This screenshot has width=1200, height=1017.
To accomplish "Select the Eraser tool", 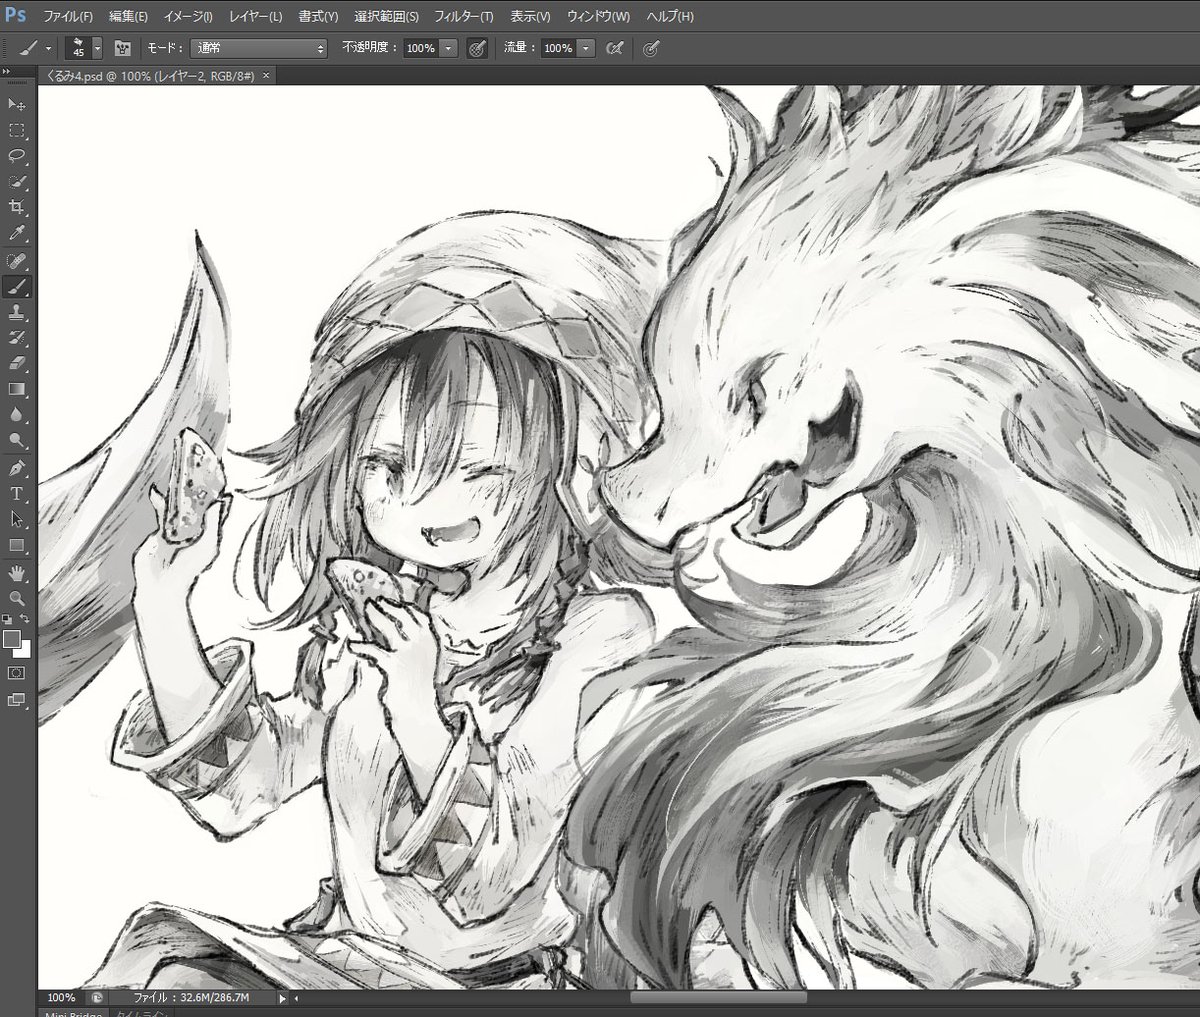I will (17, 364).
